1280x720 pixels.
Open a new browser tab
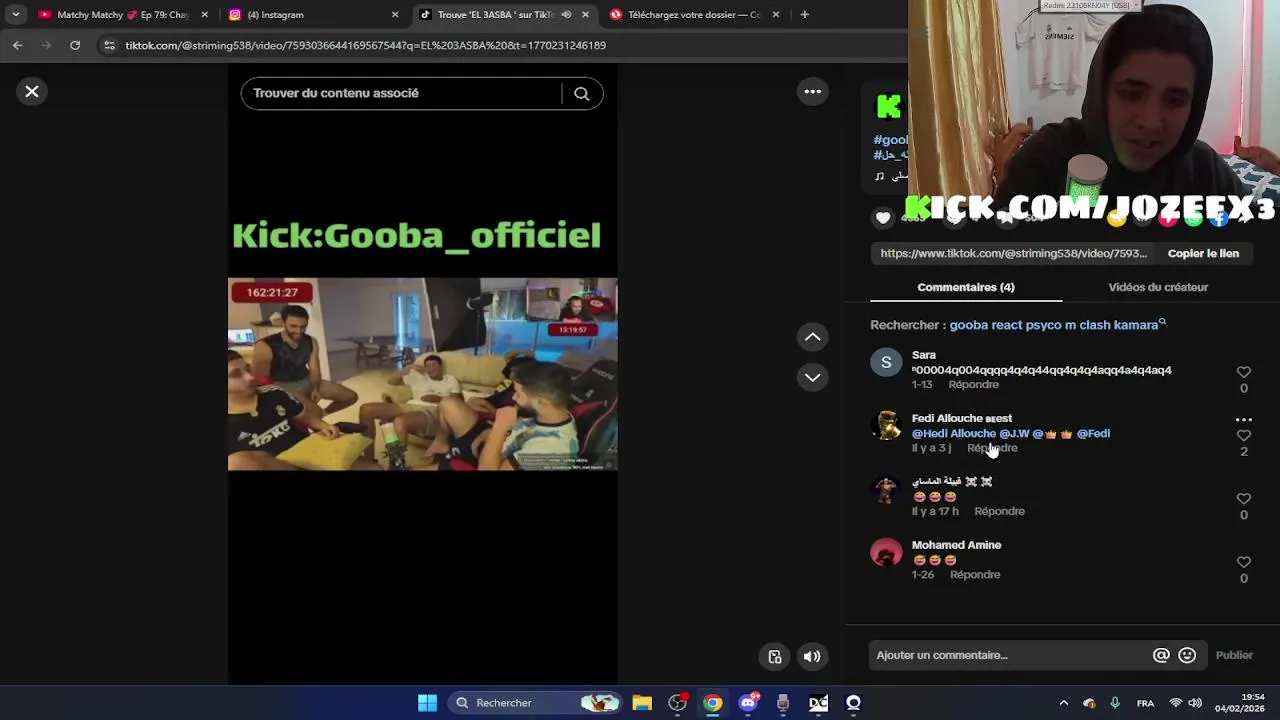tap(804, 15)
